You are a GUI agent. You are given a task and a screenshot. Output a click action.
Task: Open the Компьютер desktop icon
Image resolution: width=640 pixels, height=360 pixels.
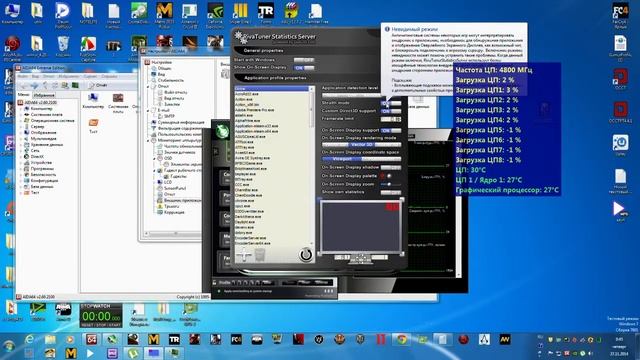click(x=12, y=13)
